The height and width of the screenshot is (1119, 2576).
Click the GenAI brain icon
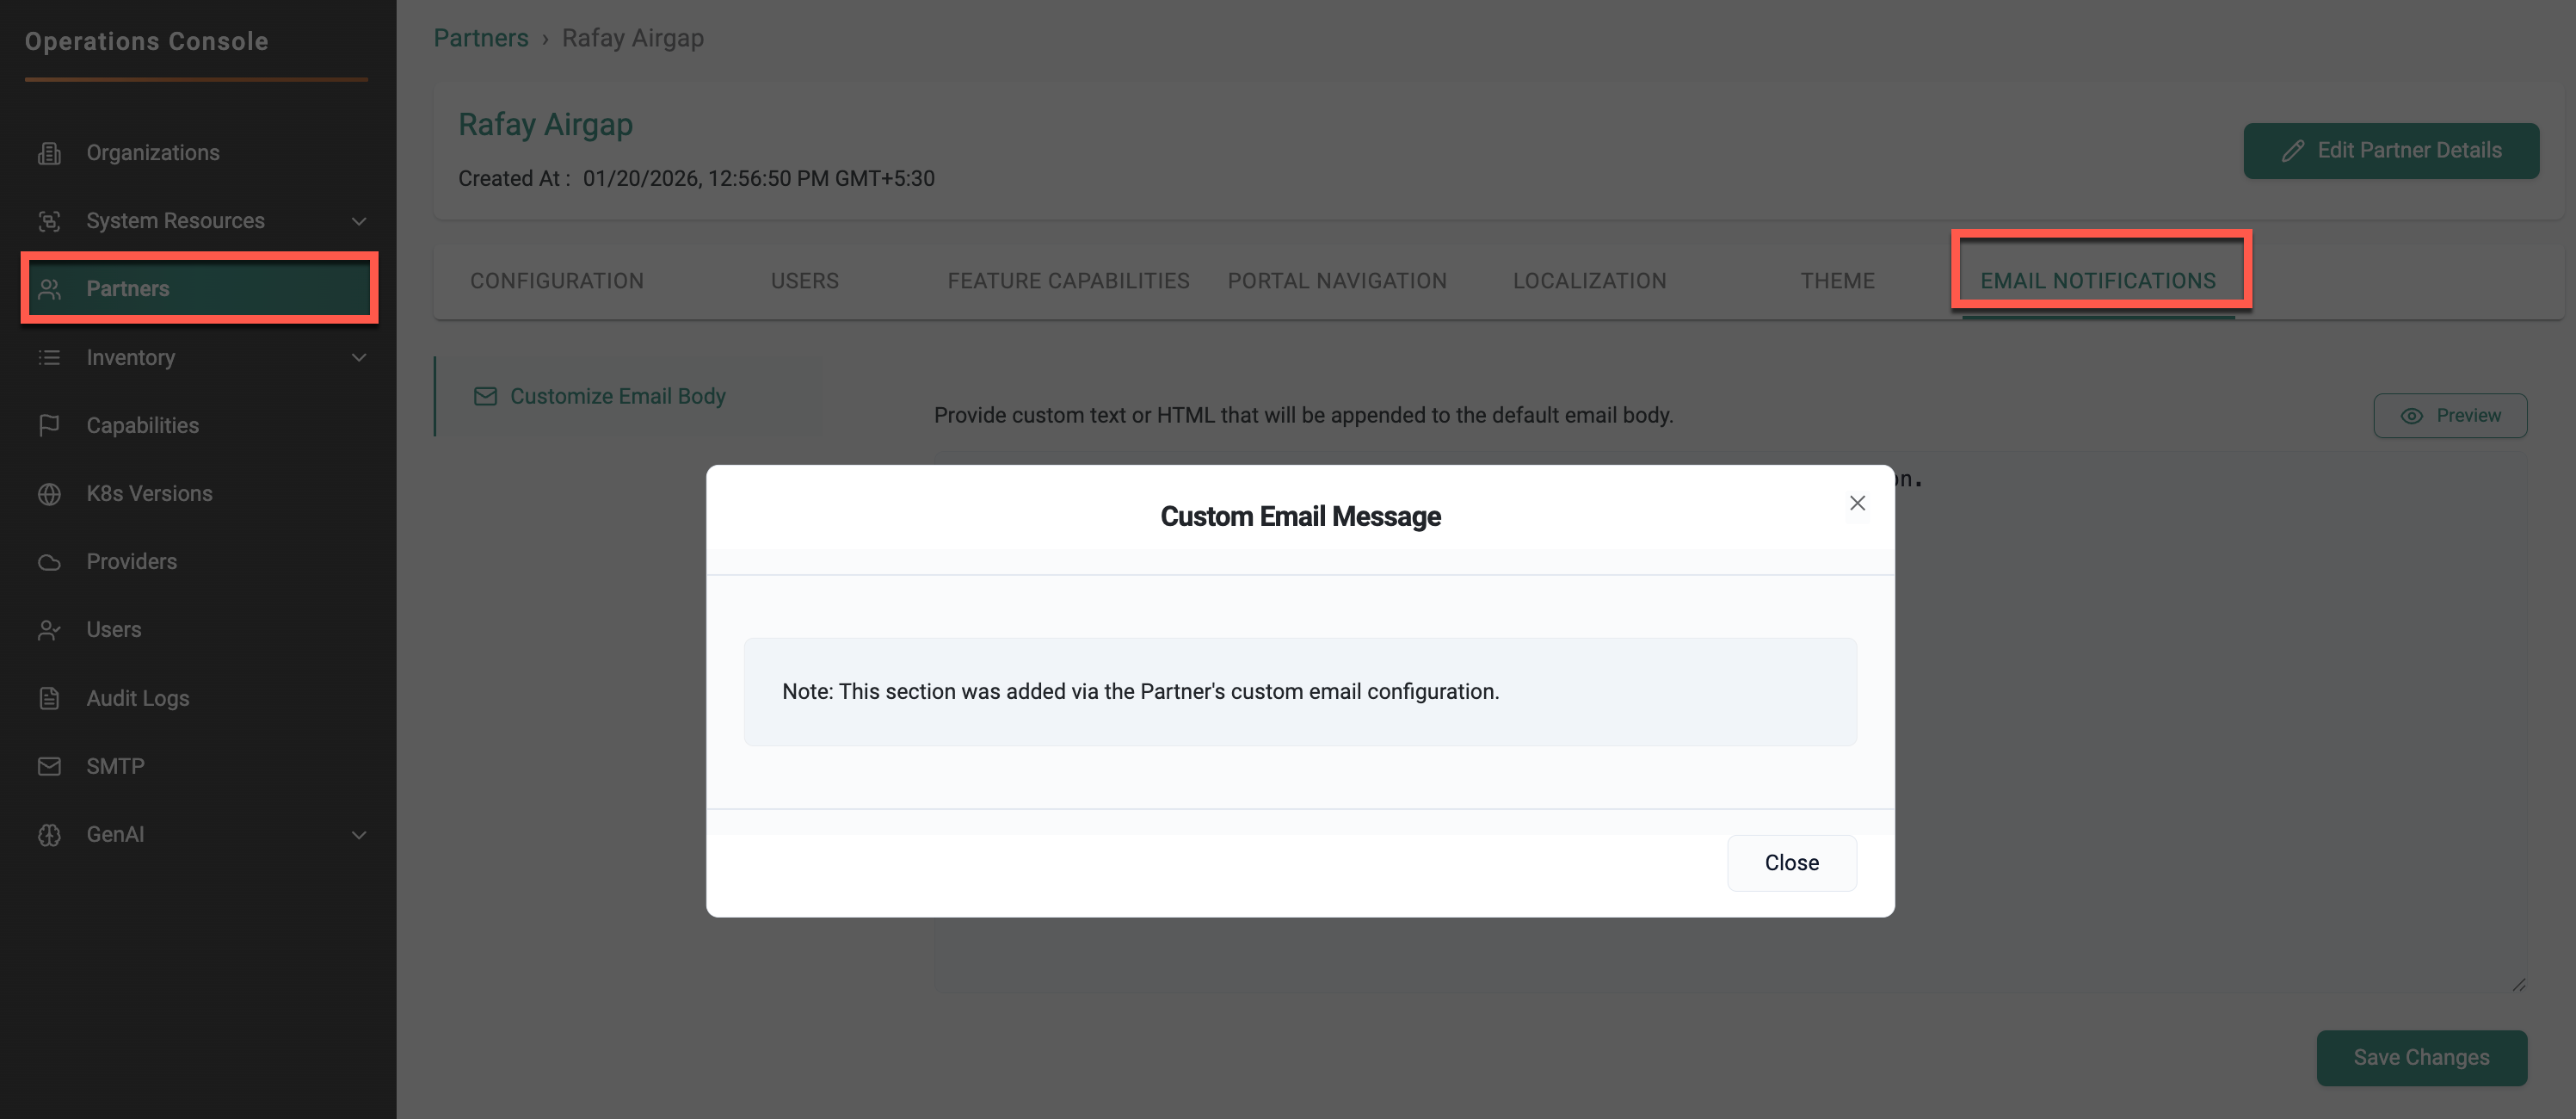pyautogui.click(x=49, y=834)
